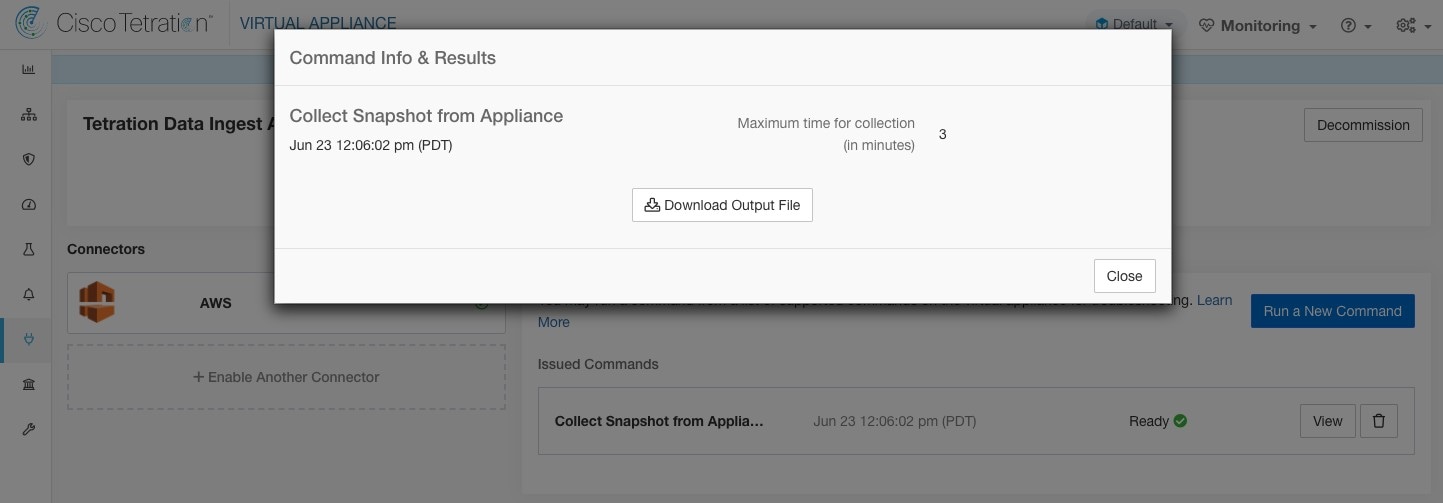The width and height of the screenshot is (1443, 503).
Task: Click Enable Another Connector
Action: coord(286,377)
